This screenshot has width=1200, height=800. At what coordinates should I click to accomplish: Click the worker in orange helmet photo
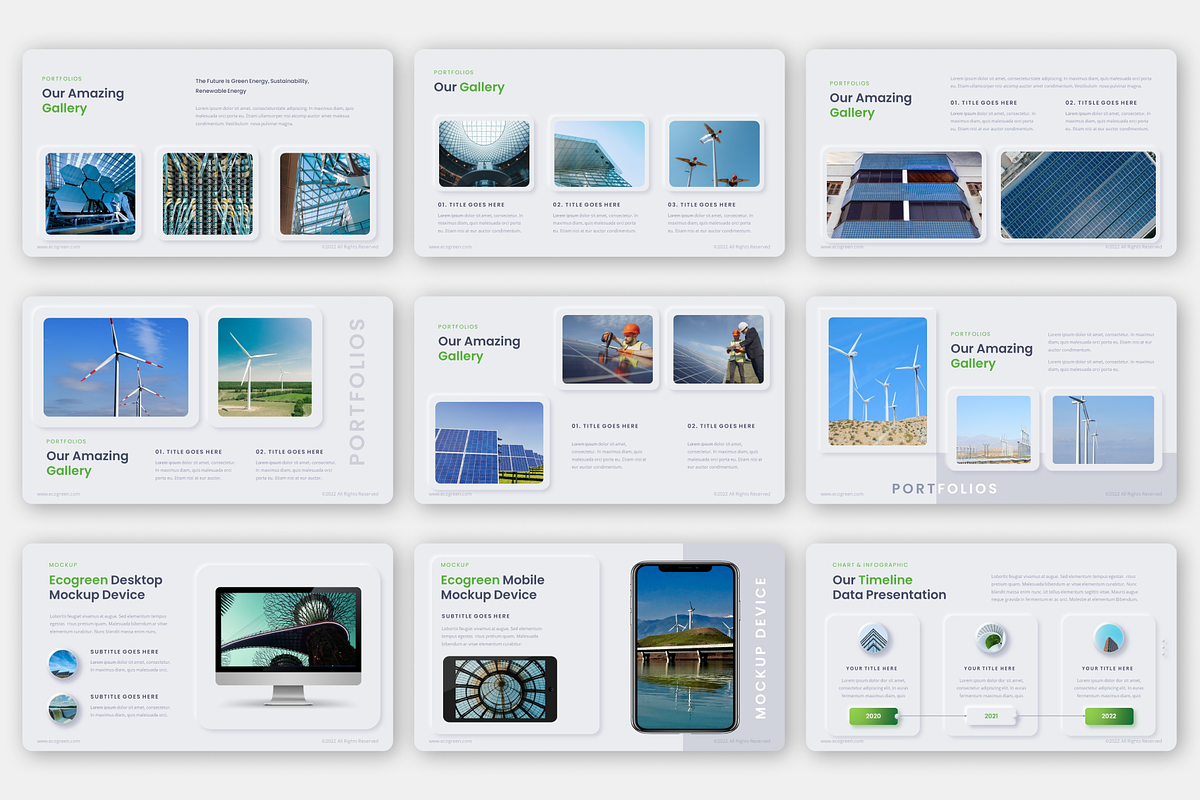(x=607, y=349)
